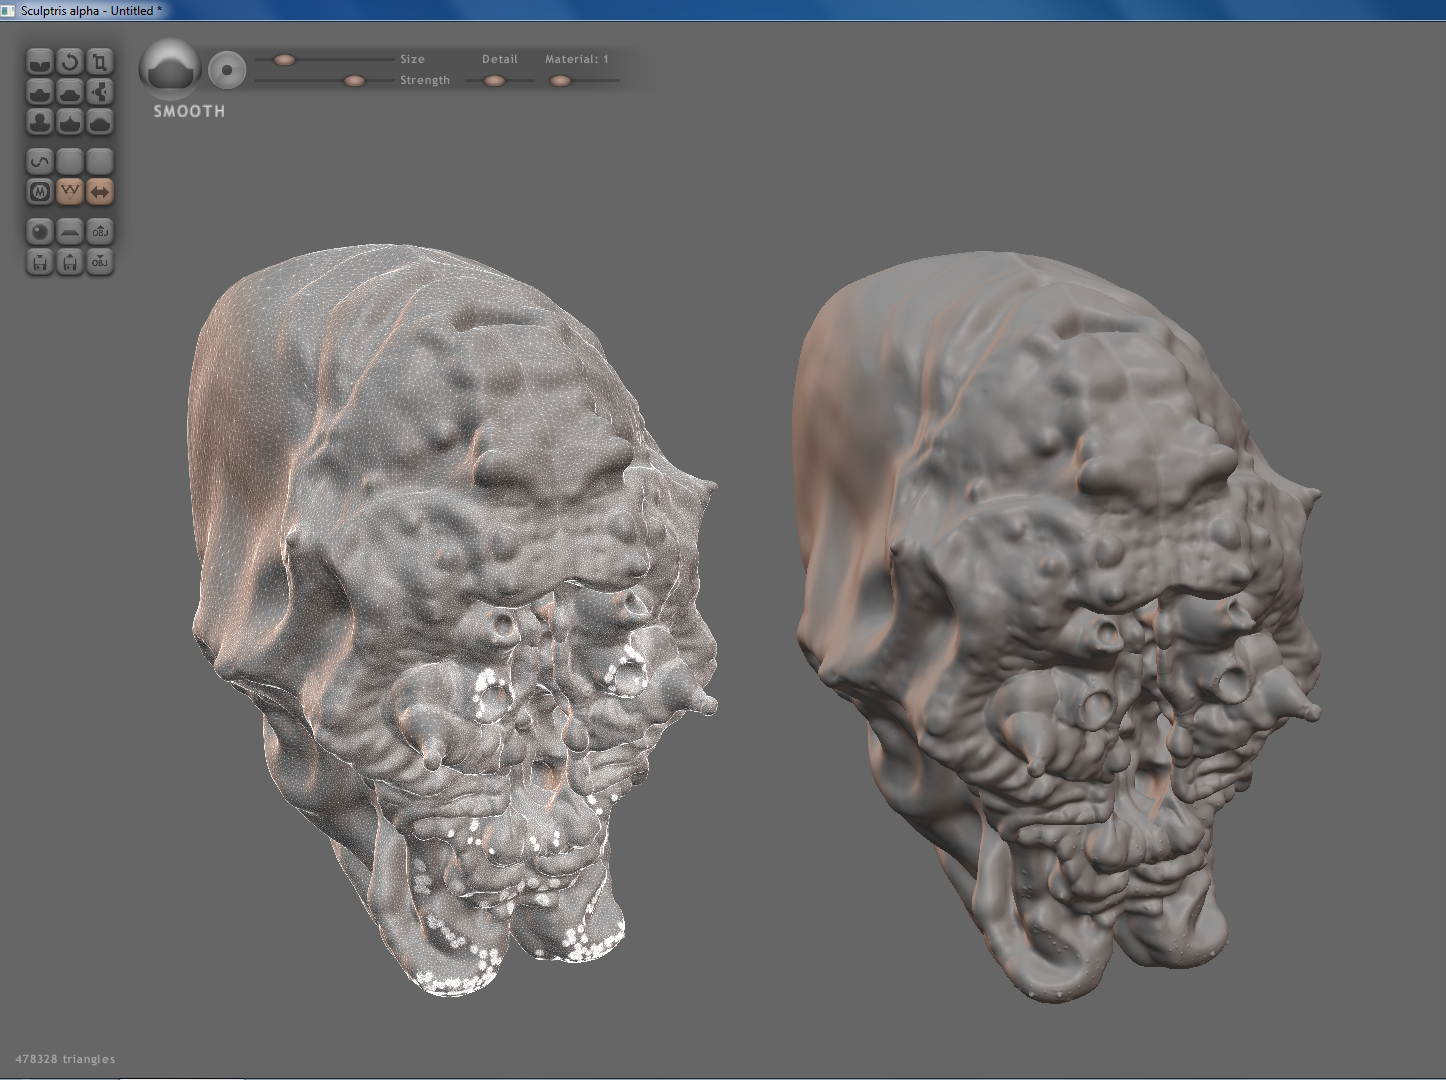Click the SMOOTH brush name label
Viewport: 1446px width, 1080px height.
(189, 112)
